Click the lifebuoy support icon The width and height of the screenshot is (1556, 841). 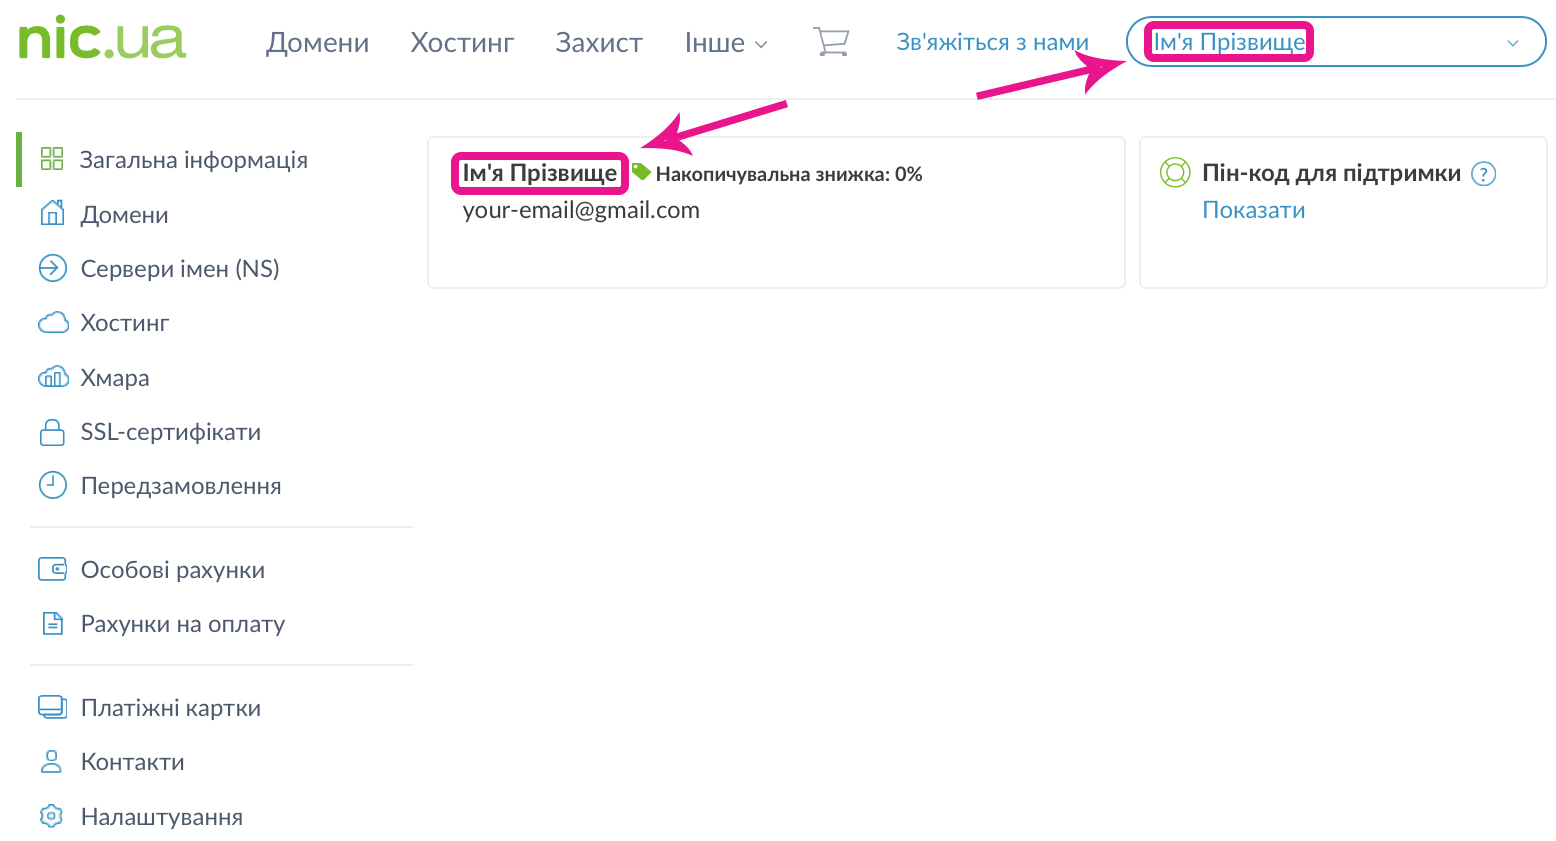[1175, 173]
